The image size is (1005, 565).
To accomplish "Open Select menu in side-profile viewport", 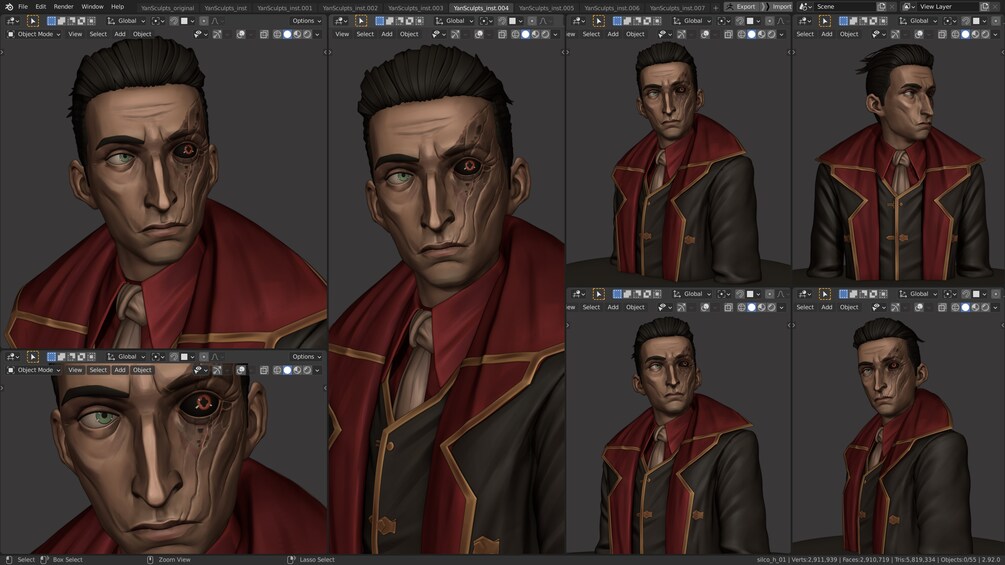I will [x=805, y=34].
